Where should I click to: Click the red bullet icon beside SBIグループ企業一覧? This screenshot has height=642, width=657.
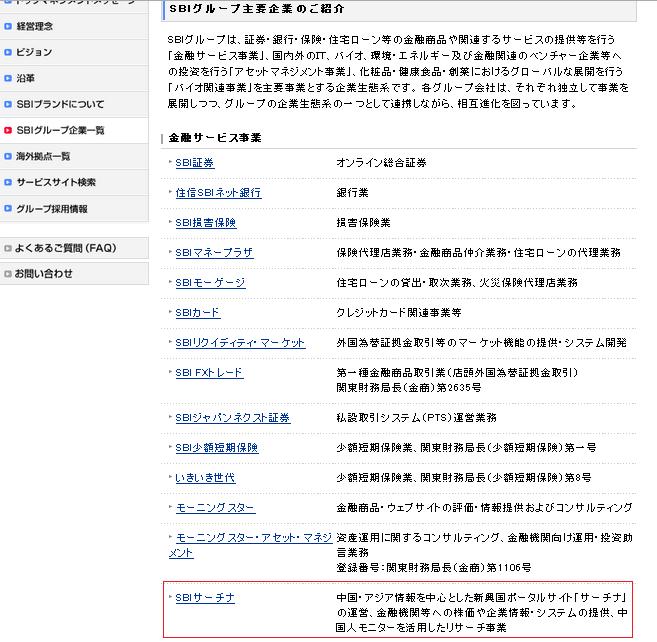8,130
